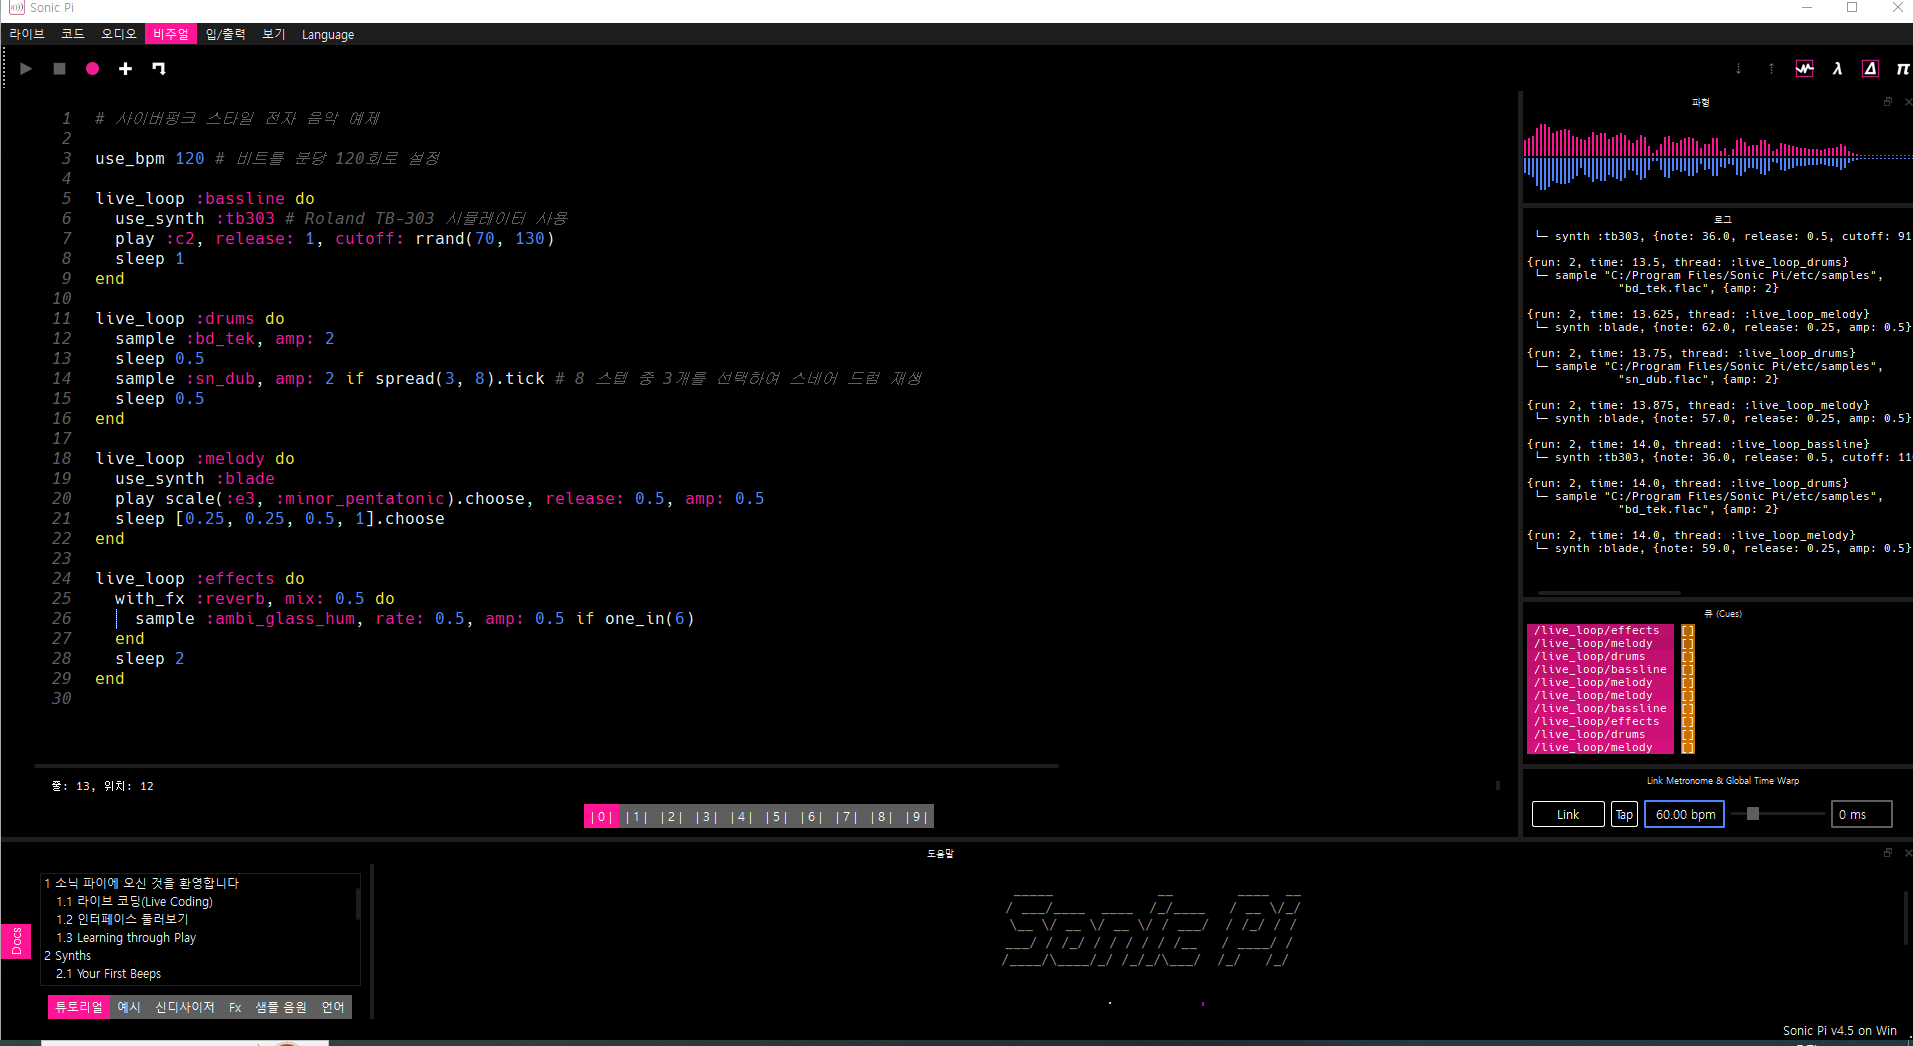
Task: Click the 60.00 bpm tempo field
Action: [x=1685, y=814]
